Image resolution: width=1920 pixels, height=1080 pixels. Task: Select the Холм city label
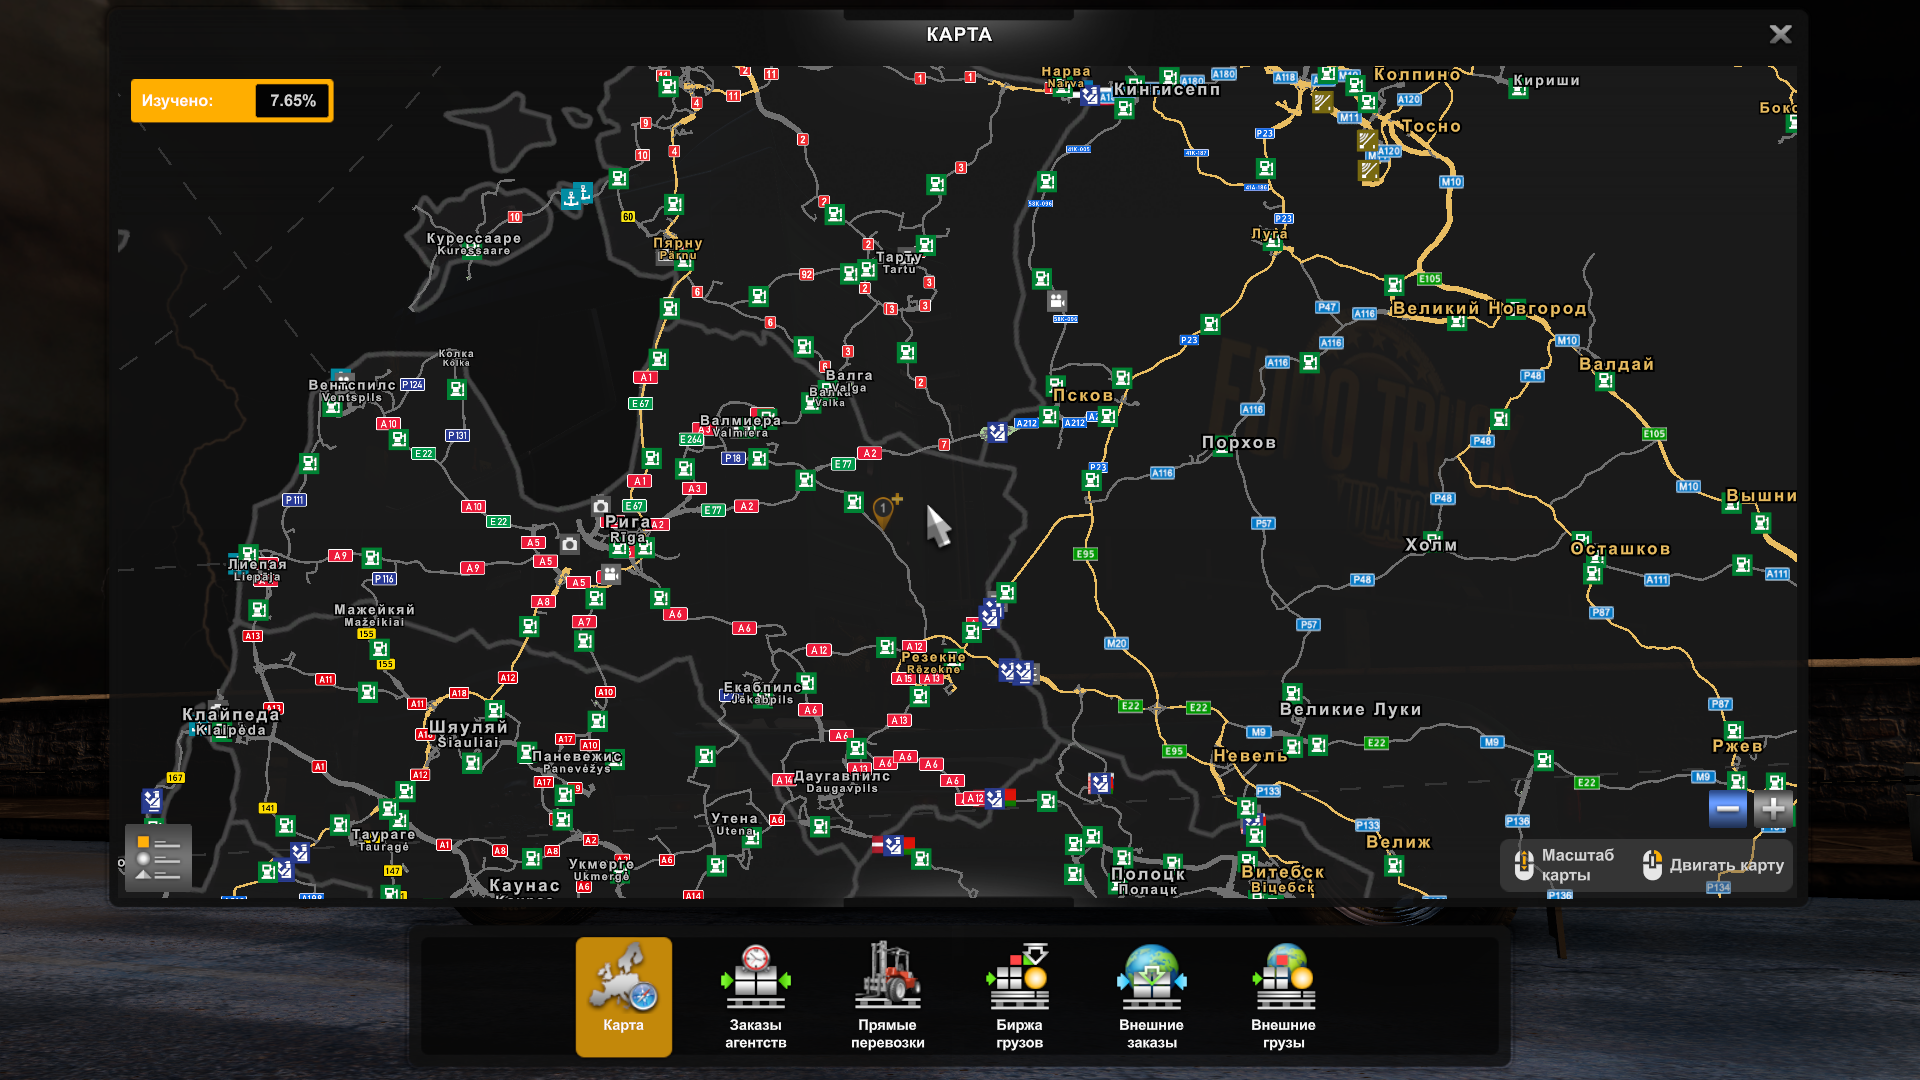tap(1431, 545)
